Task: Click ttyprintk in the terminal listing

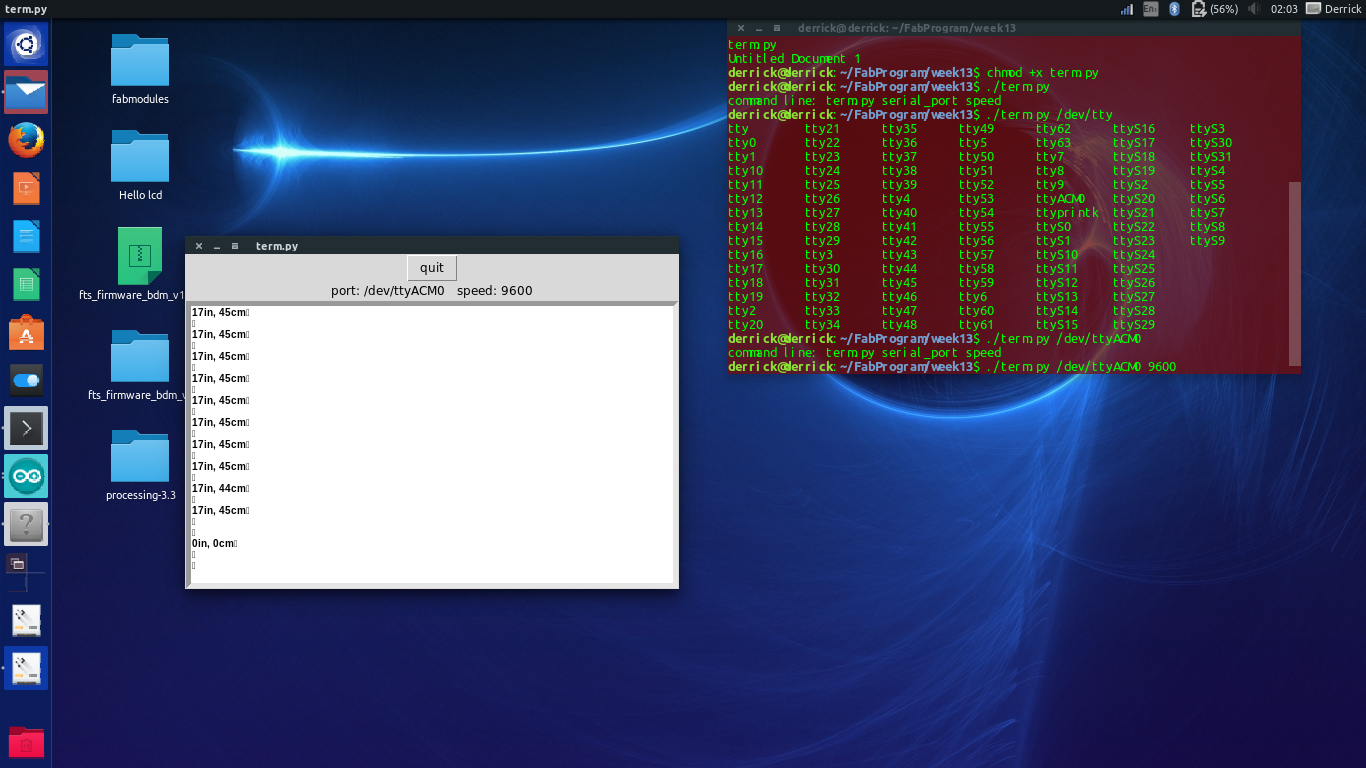Action: [x=1067, y=213]
